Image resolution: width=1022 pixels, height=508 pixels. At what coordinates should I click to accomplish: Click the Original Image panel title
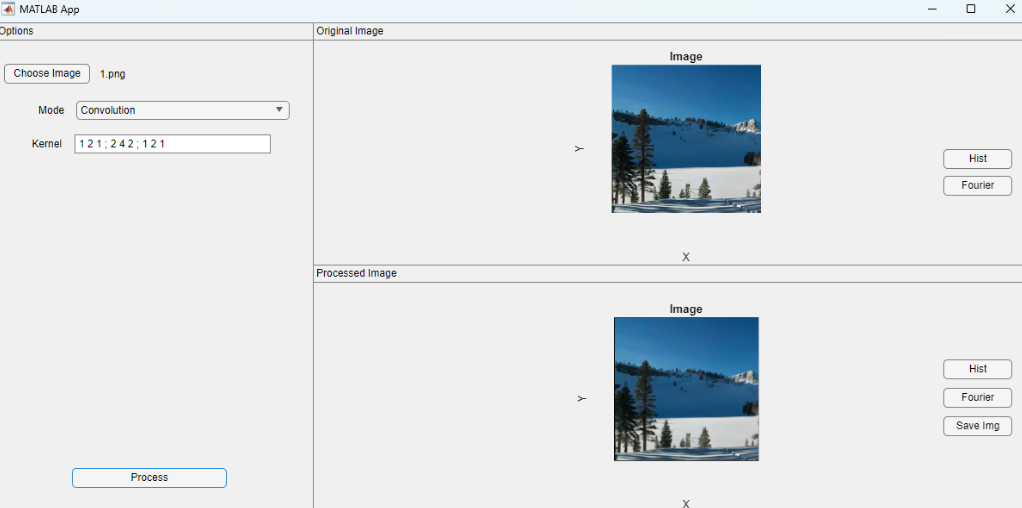click(349, 31)
